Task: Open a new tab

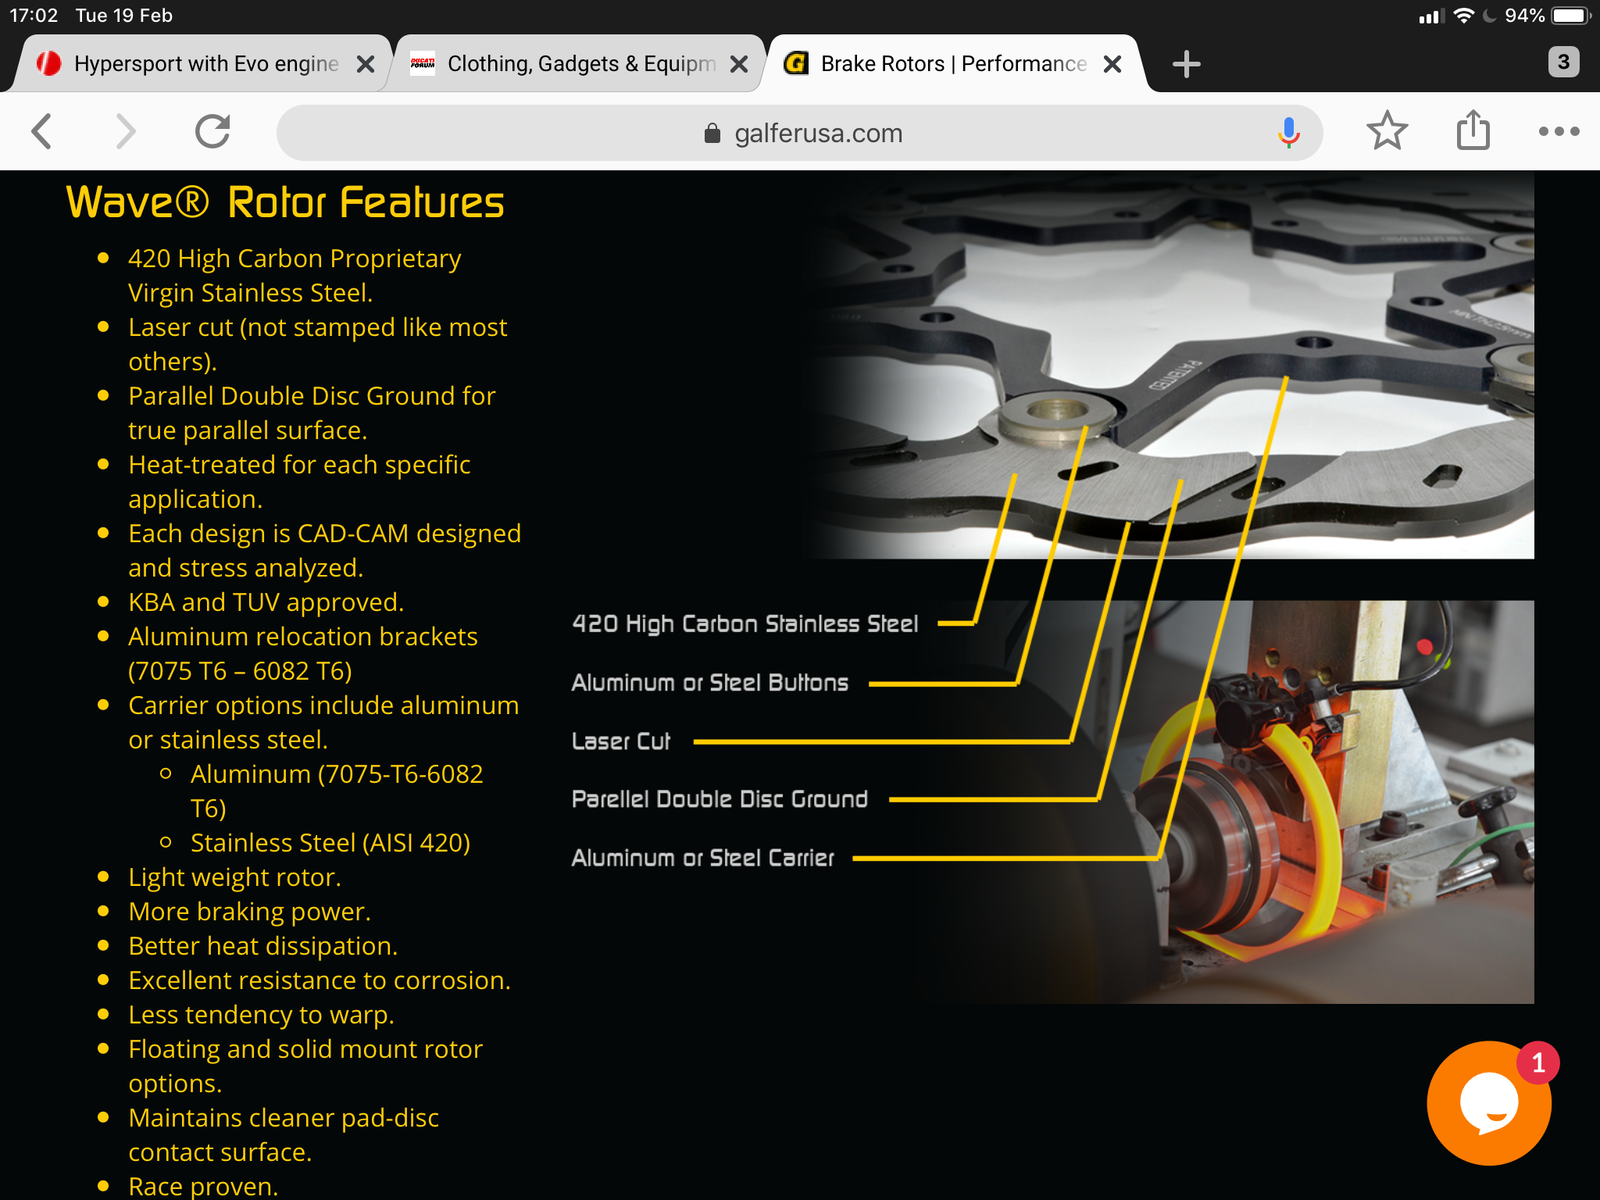Action: tap(1186, 64)
